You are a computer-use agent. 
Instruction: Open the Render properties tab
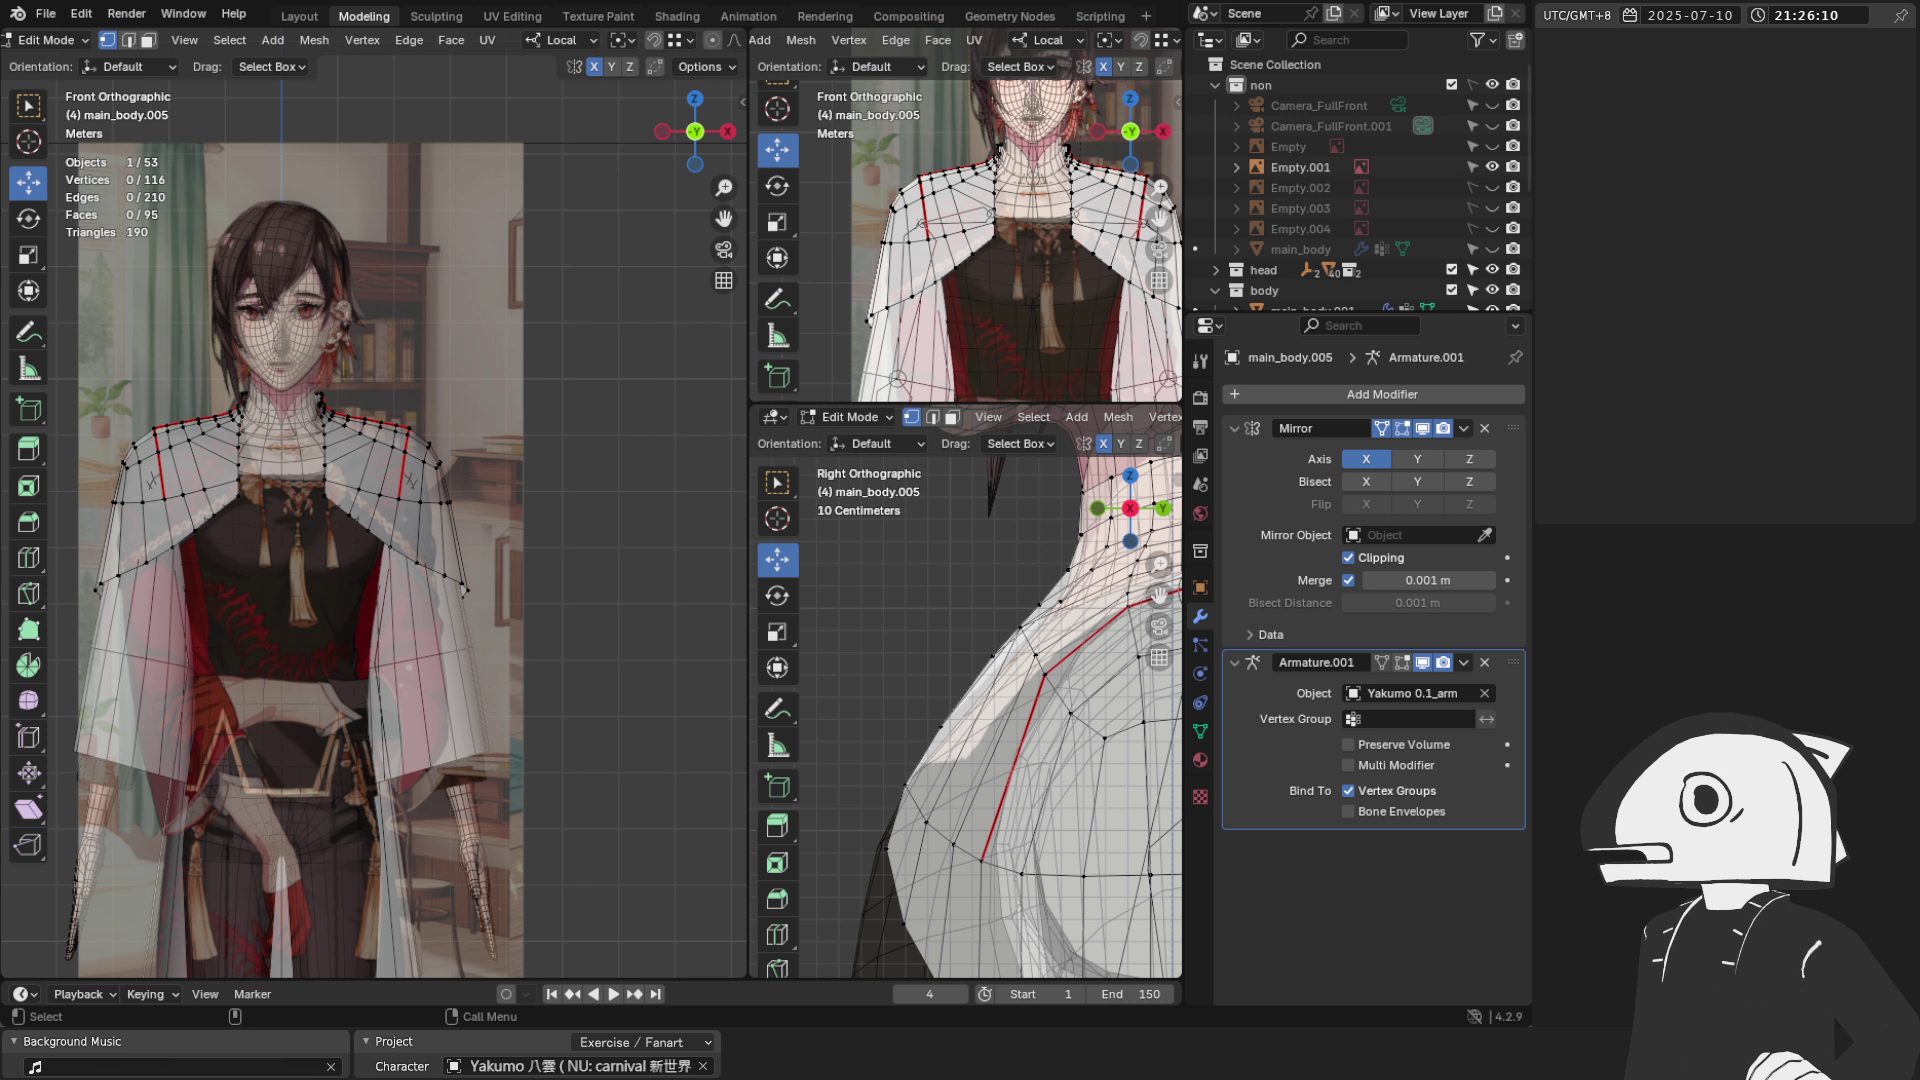[x=1201, y=398]
